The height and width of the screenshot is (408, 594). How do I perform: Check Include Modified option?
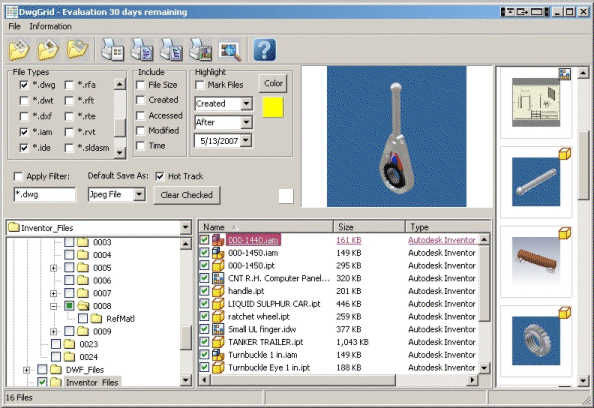[x=141, y=131]
